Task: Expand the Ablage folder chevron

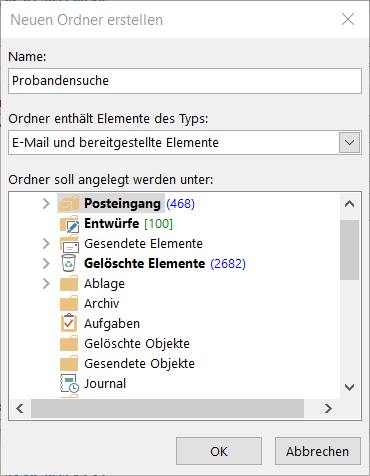Action: click(x=46, y=284)
